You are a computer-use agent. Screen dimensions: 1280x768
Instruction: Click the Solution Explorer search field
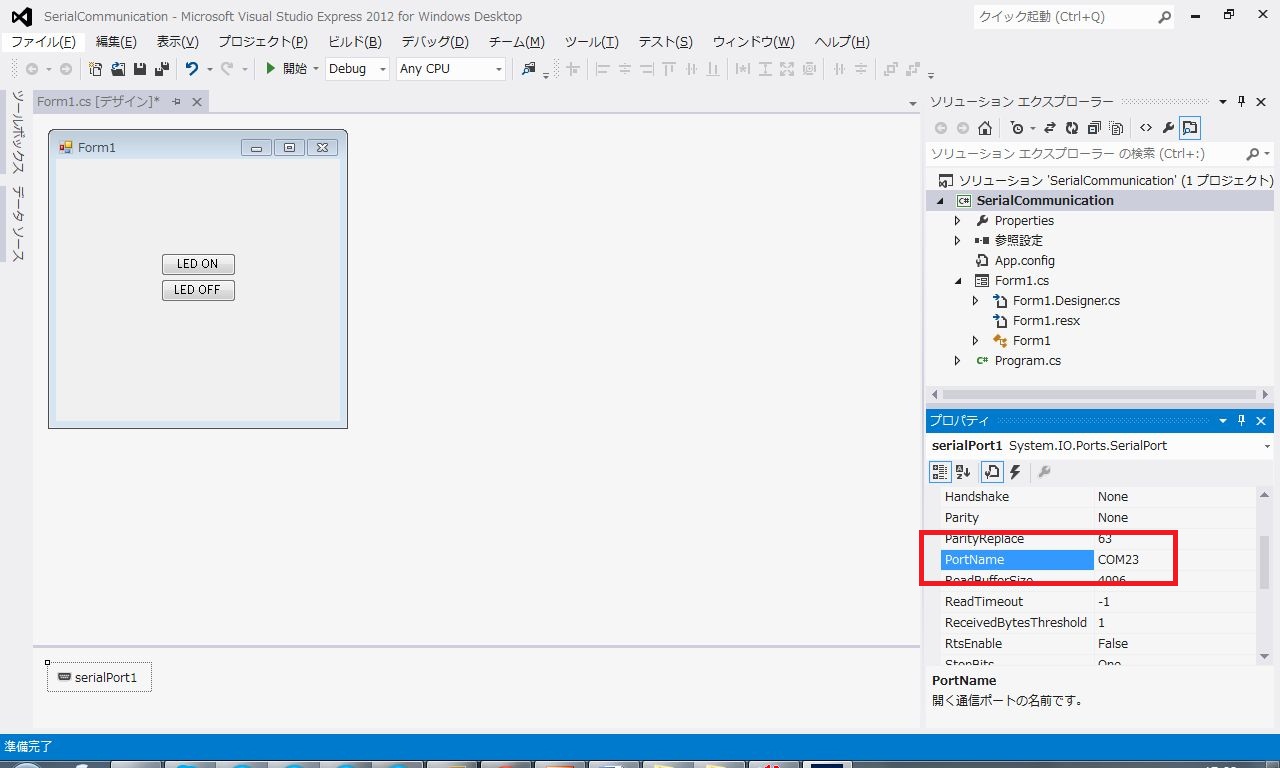tap(1087, 154)
